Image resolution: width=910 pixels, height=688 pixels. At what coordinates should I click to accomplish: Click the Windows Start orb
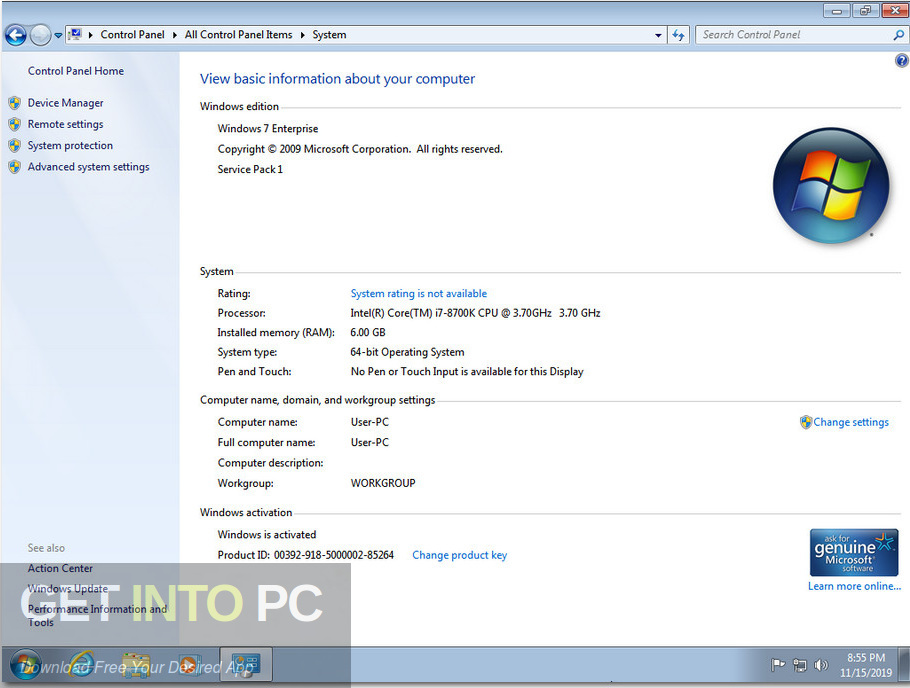[26, 666]
